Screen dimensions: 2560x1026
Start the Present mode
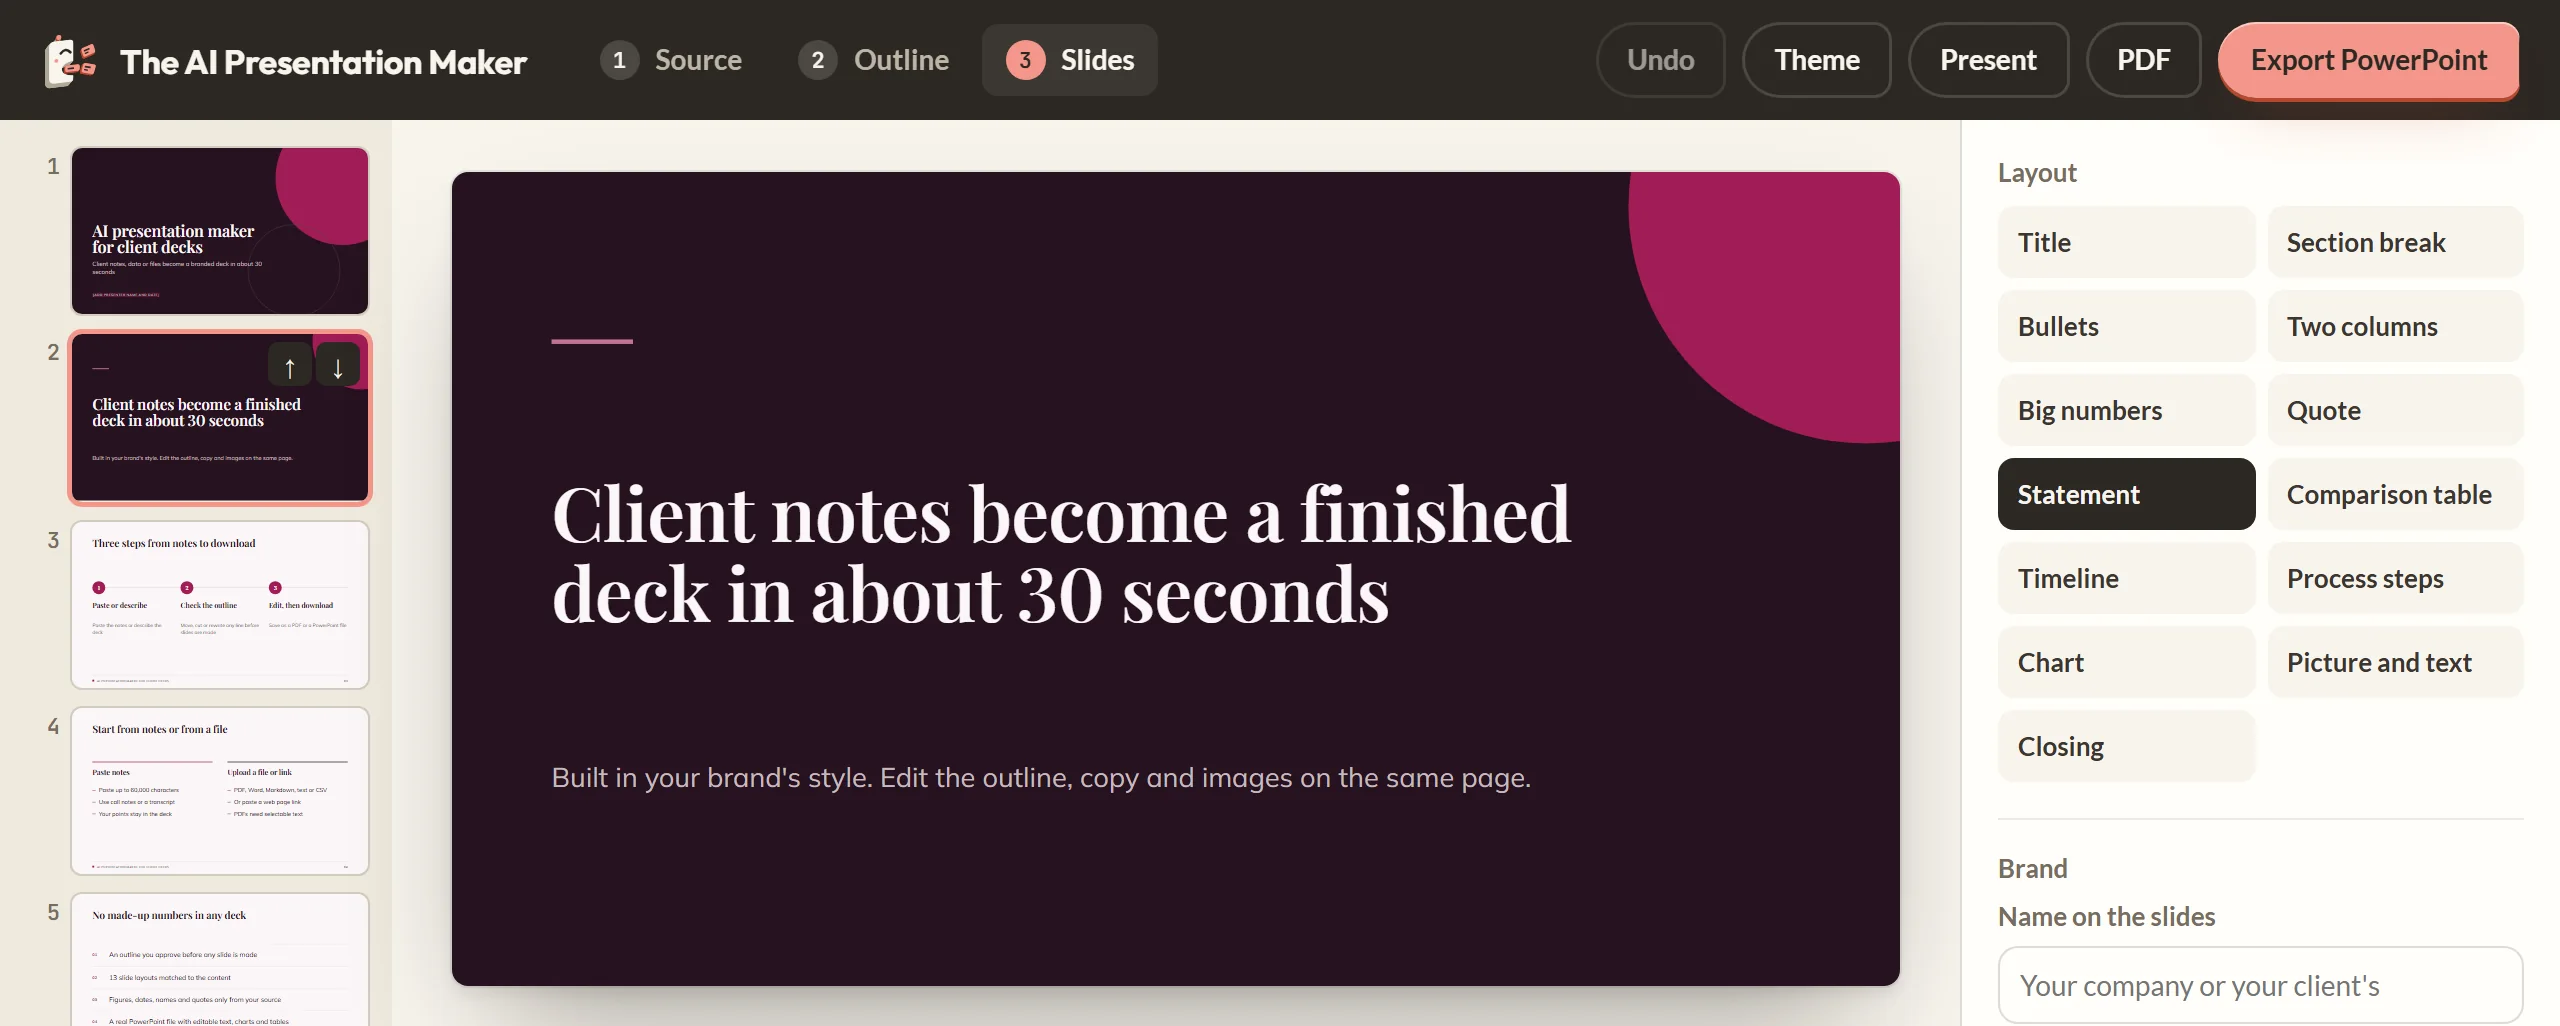coord(1988,60)
